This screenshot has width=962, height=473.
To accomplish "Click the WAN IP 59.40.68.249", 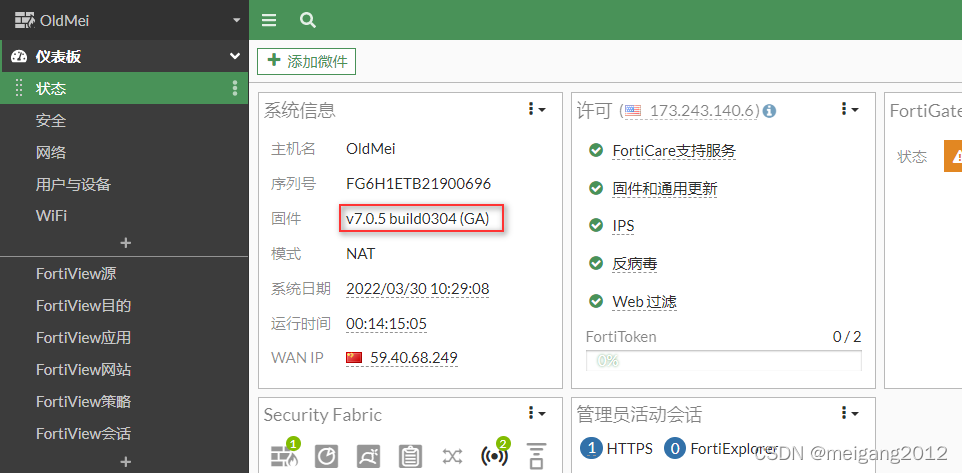I will tap(414, 358).
